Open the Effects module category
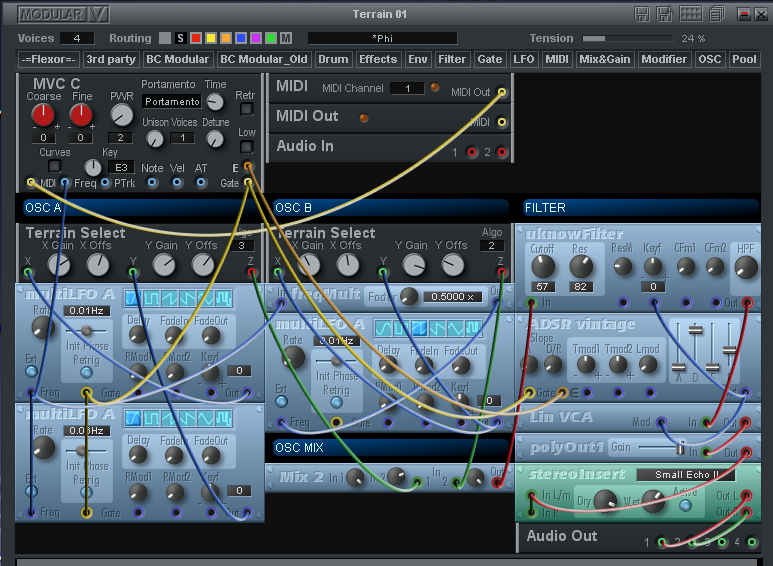The width and height of the screenshot is (773, 566). 378,59
